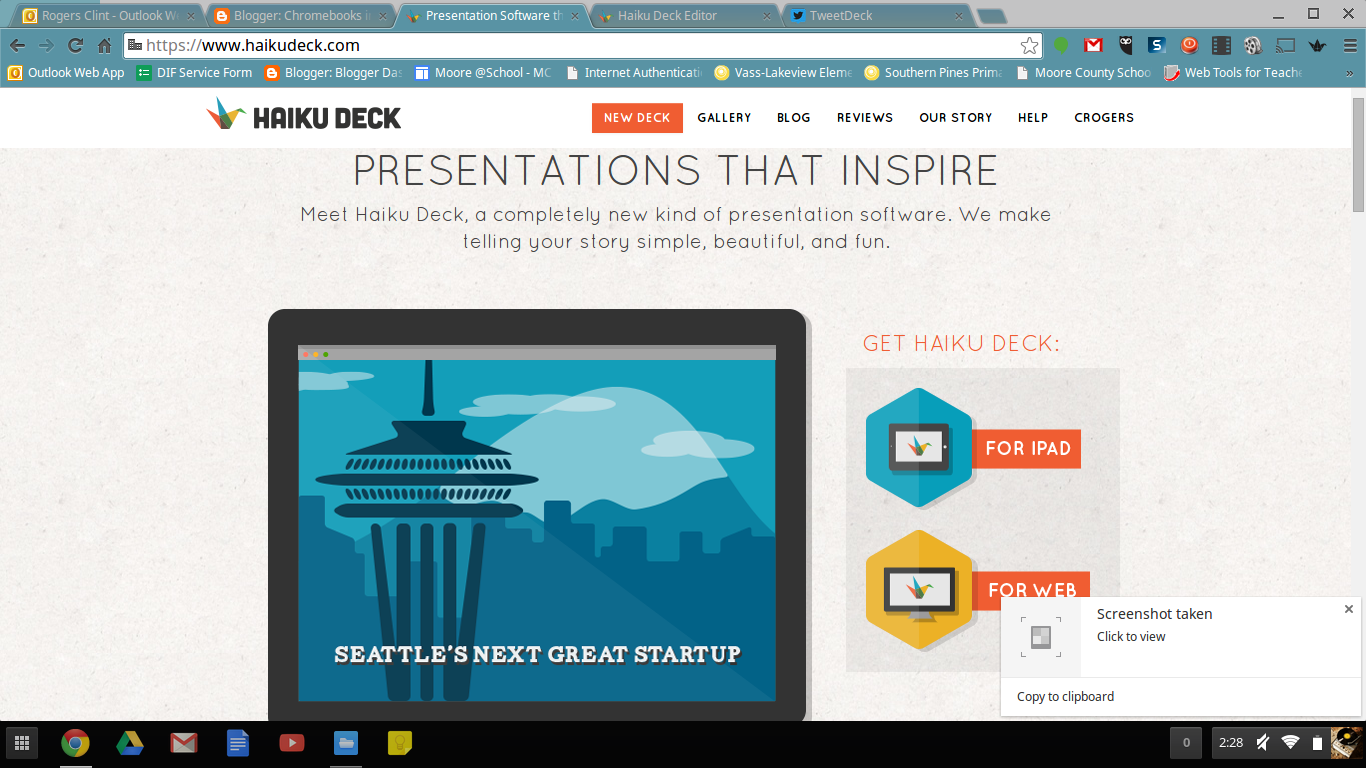
Task: Open the HELP menu item
Action: click(1033, 118)
